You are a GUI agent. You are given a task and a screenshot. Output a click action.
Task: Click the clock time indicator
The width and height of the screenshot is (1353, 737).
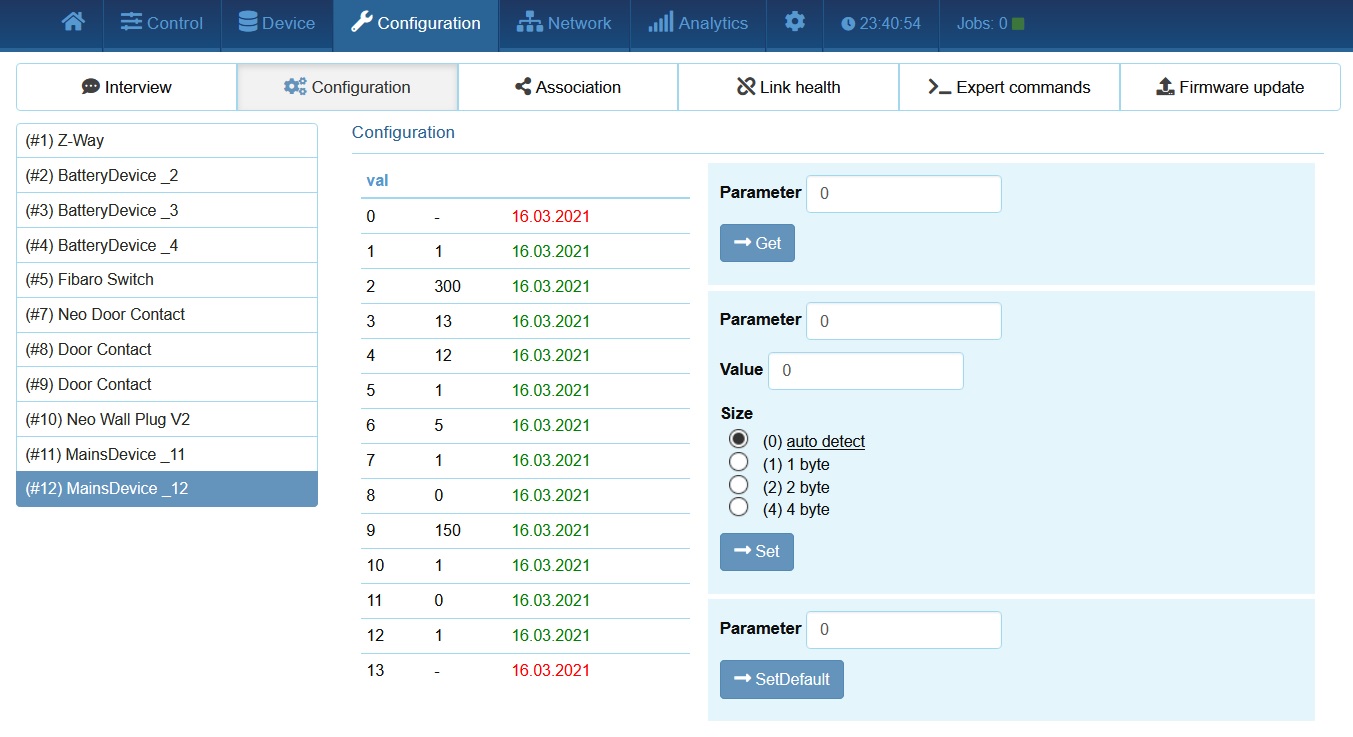tap(880, 23)
